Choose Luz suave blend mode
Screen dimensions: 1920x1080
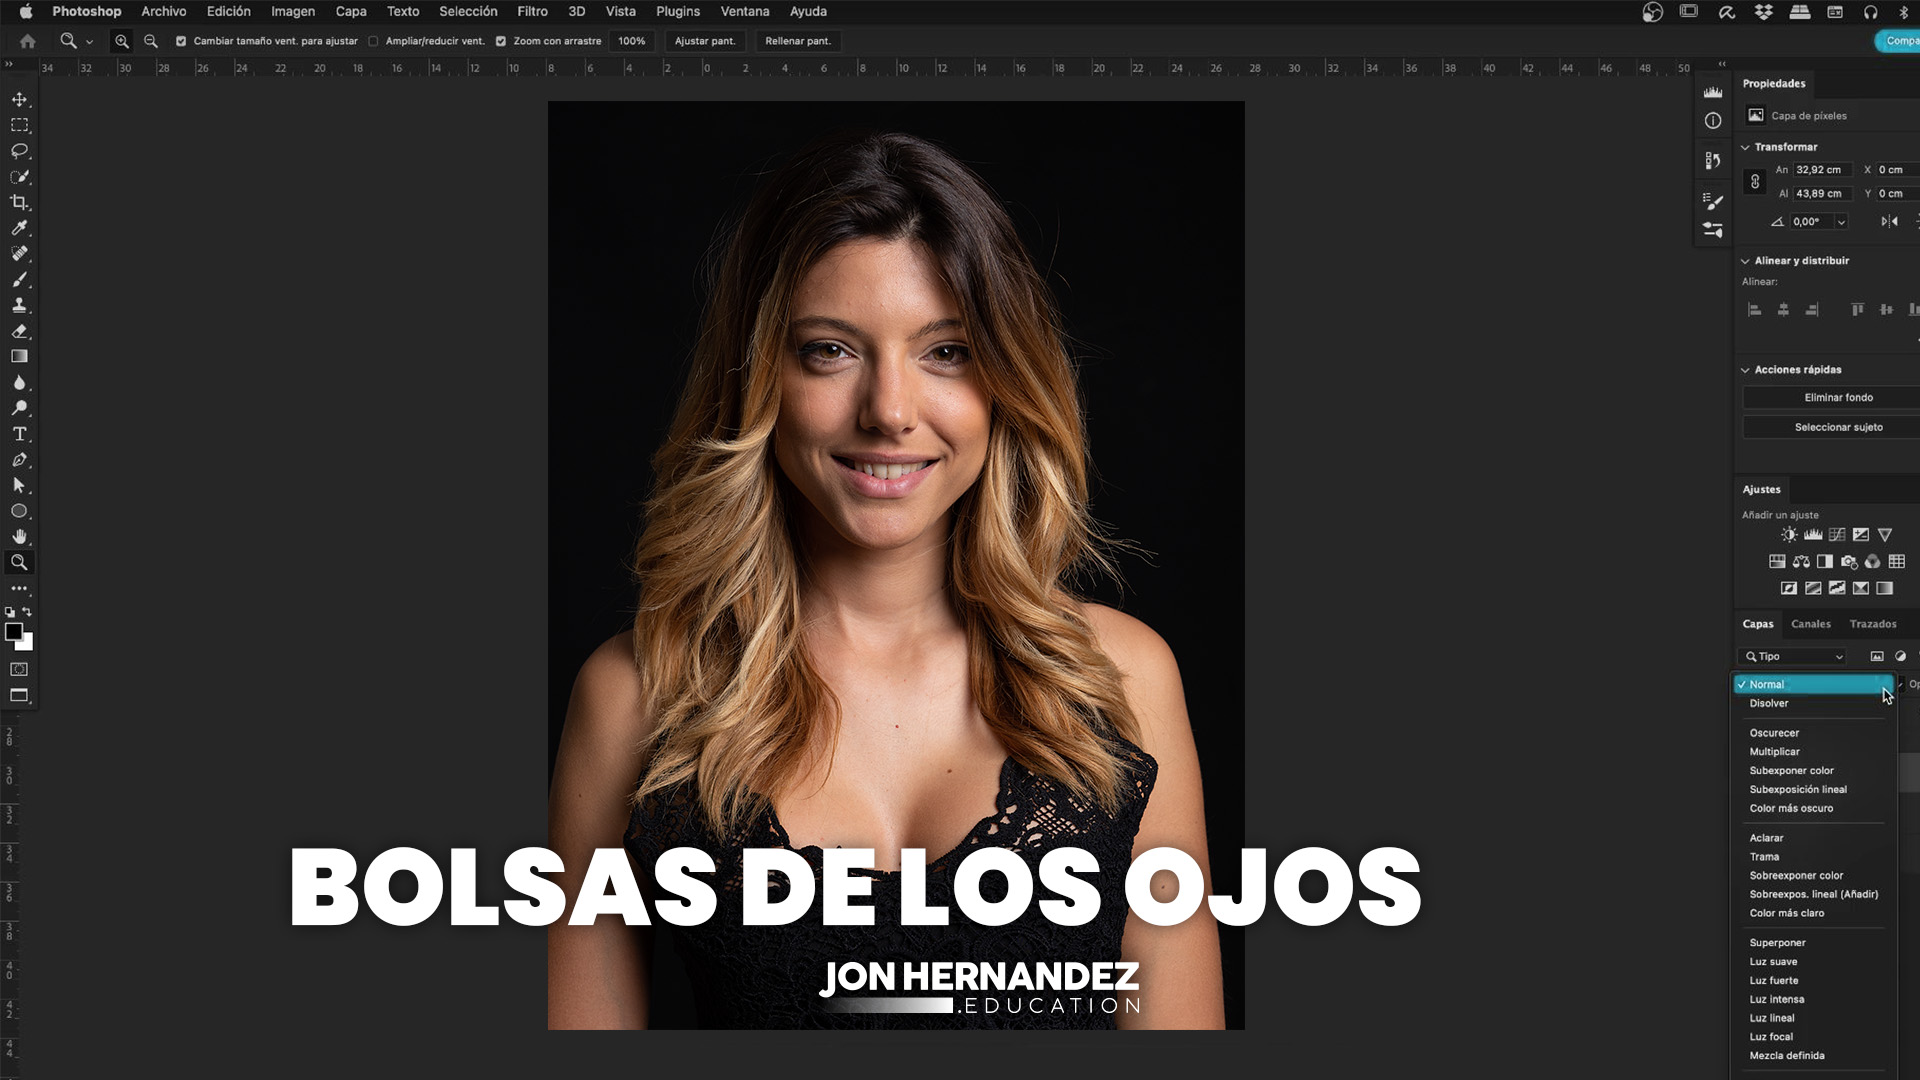[x=1773, y=962]
